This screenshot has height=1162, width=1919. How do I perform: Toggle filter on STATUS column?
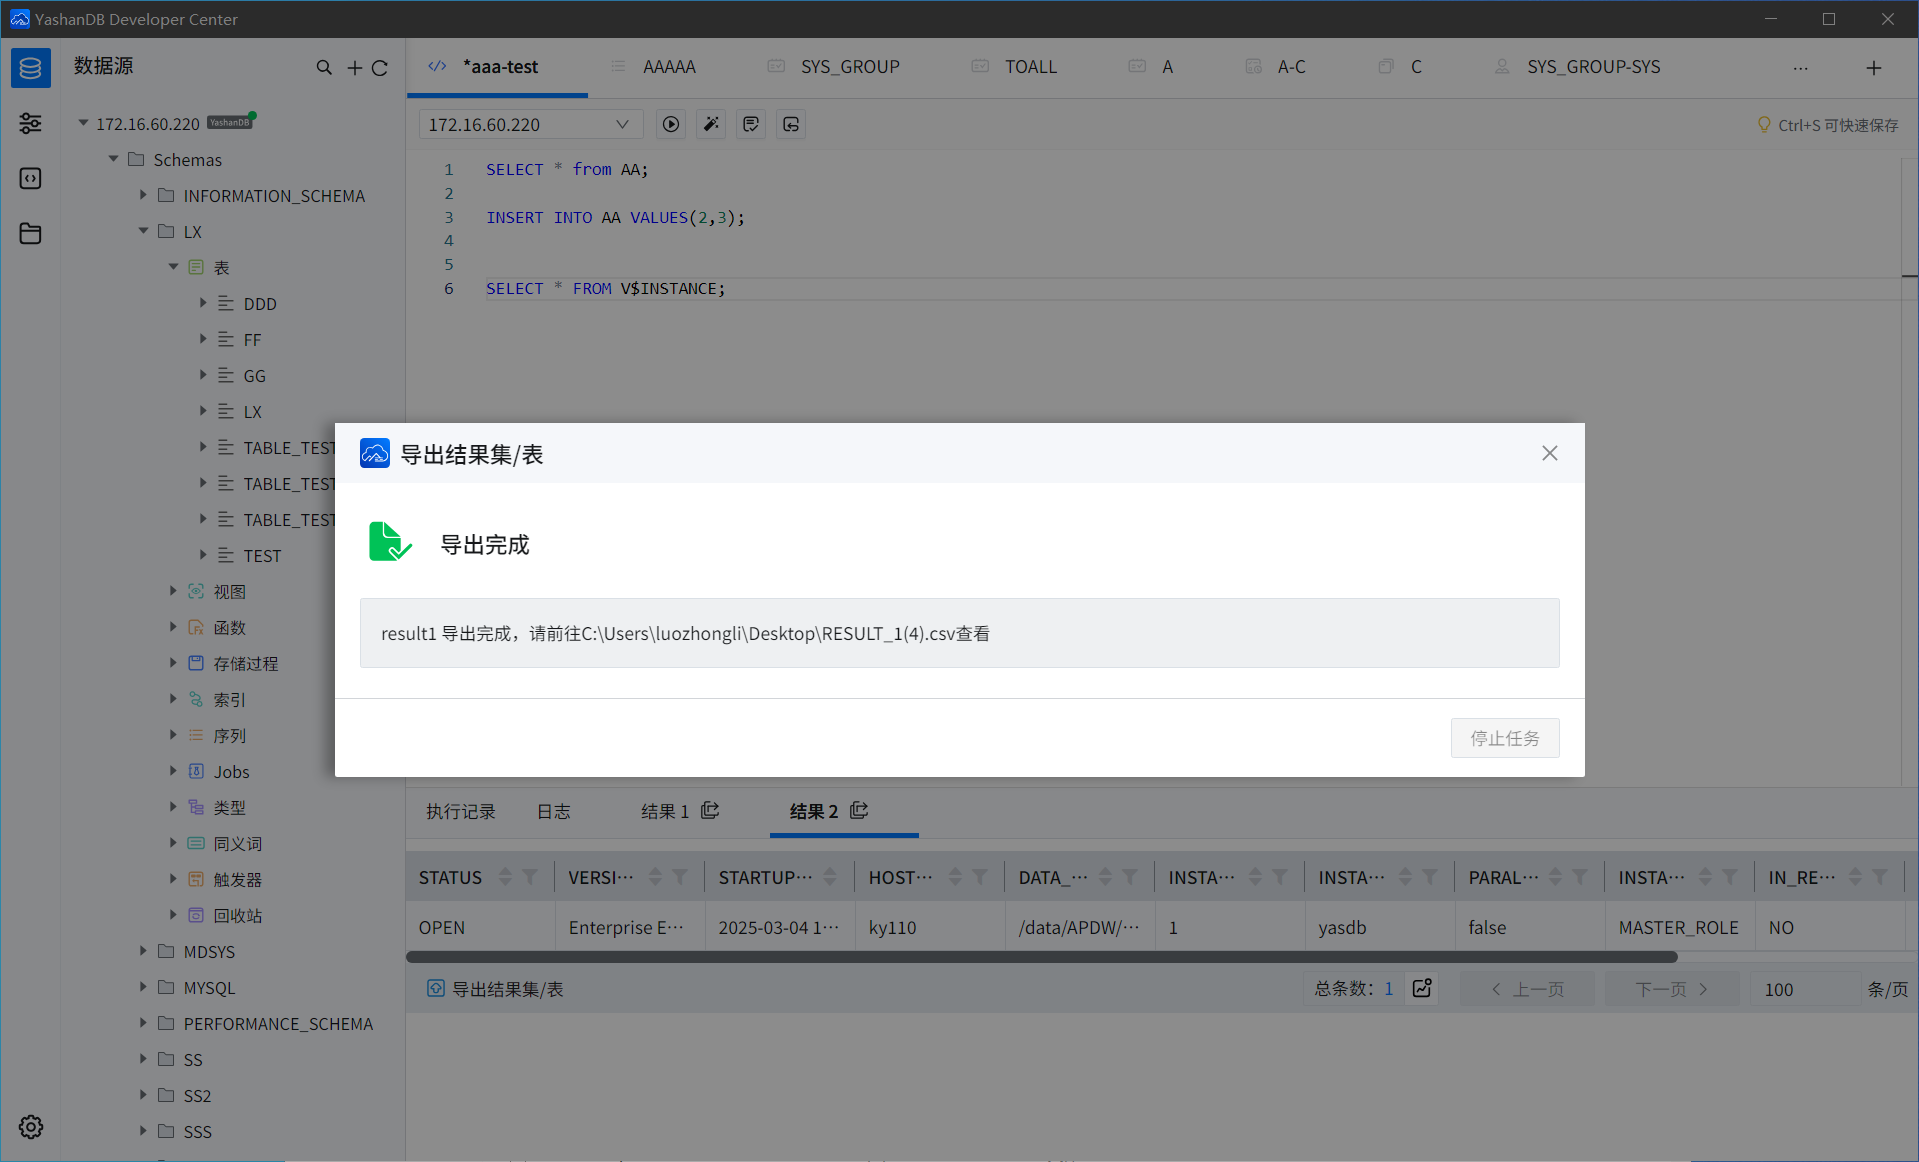pos(530,877)
